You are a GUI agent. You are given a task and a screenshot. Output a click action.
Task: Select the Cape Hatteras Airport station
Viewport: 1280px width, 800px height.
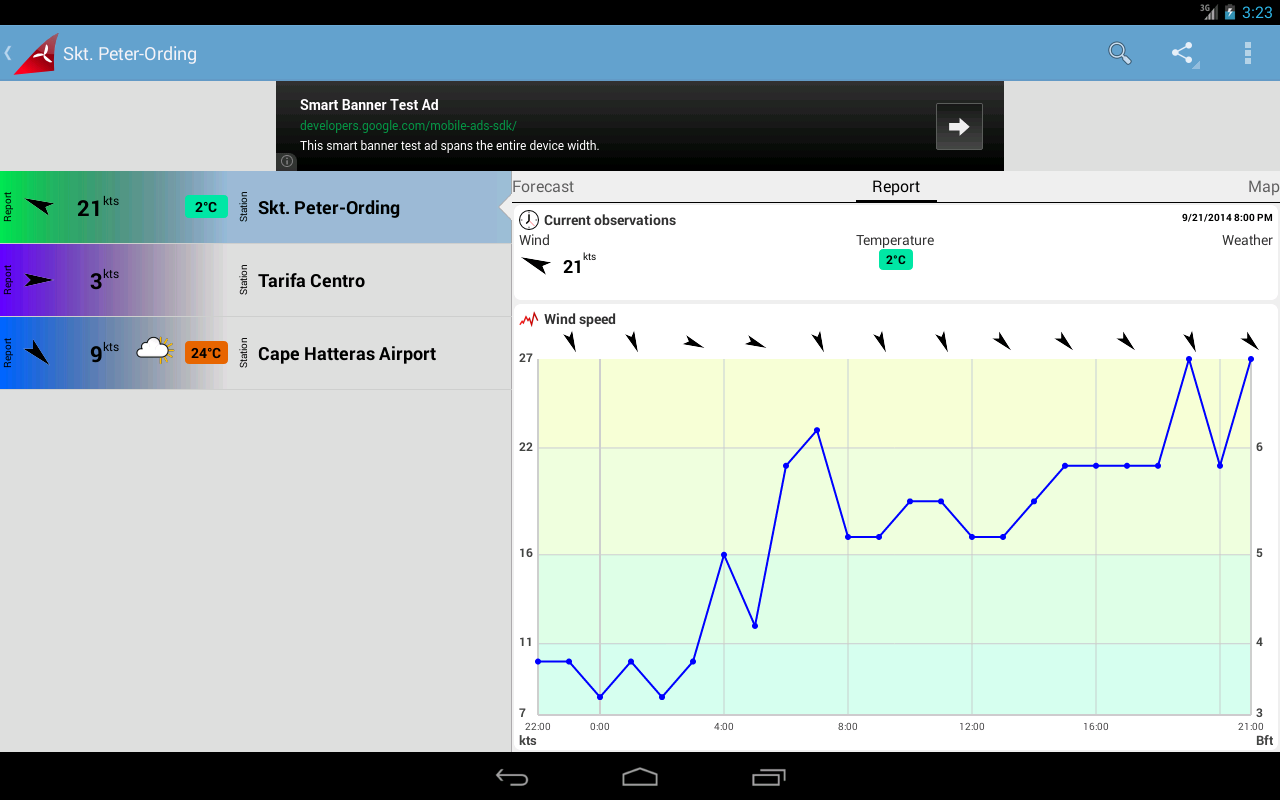pos(347,353)
